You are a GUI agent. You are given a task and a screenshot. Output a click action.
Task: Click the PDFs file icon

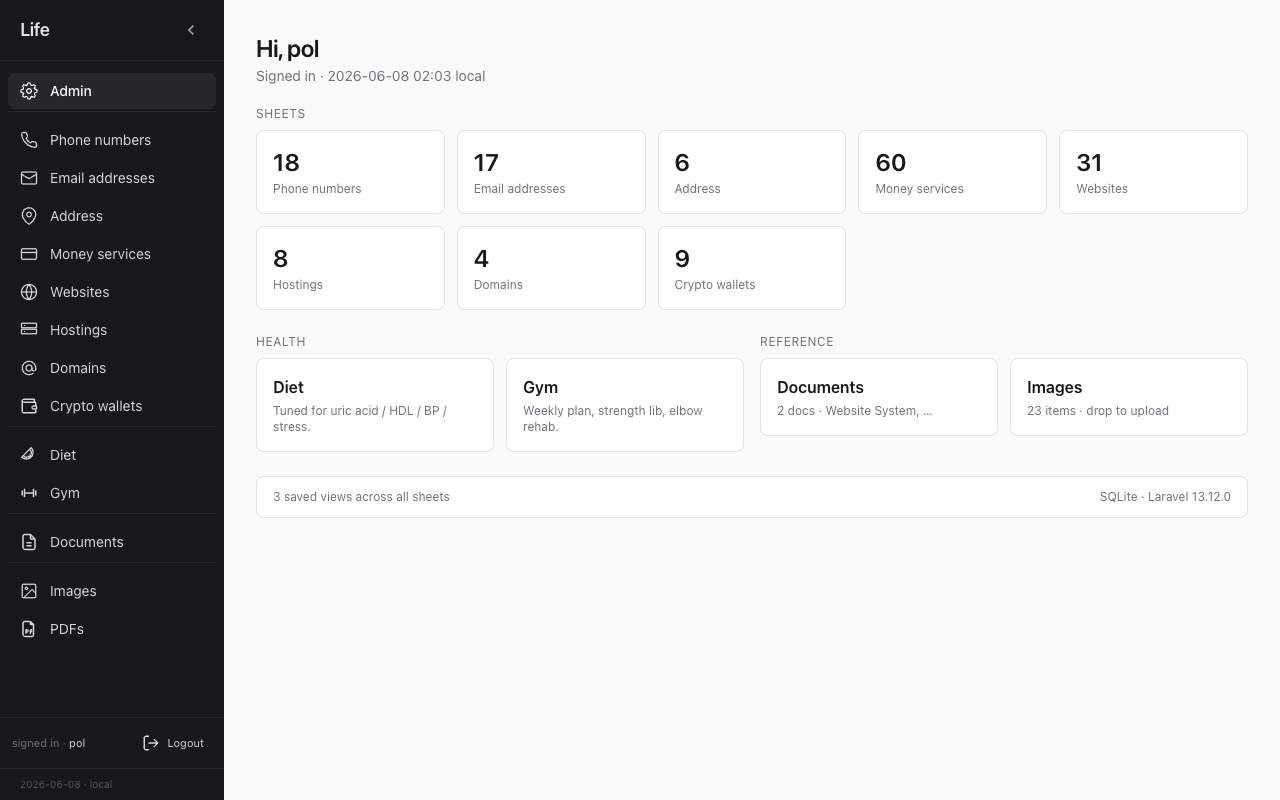tap(29, 629)
